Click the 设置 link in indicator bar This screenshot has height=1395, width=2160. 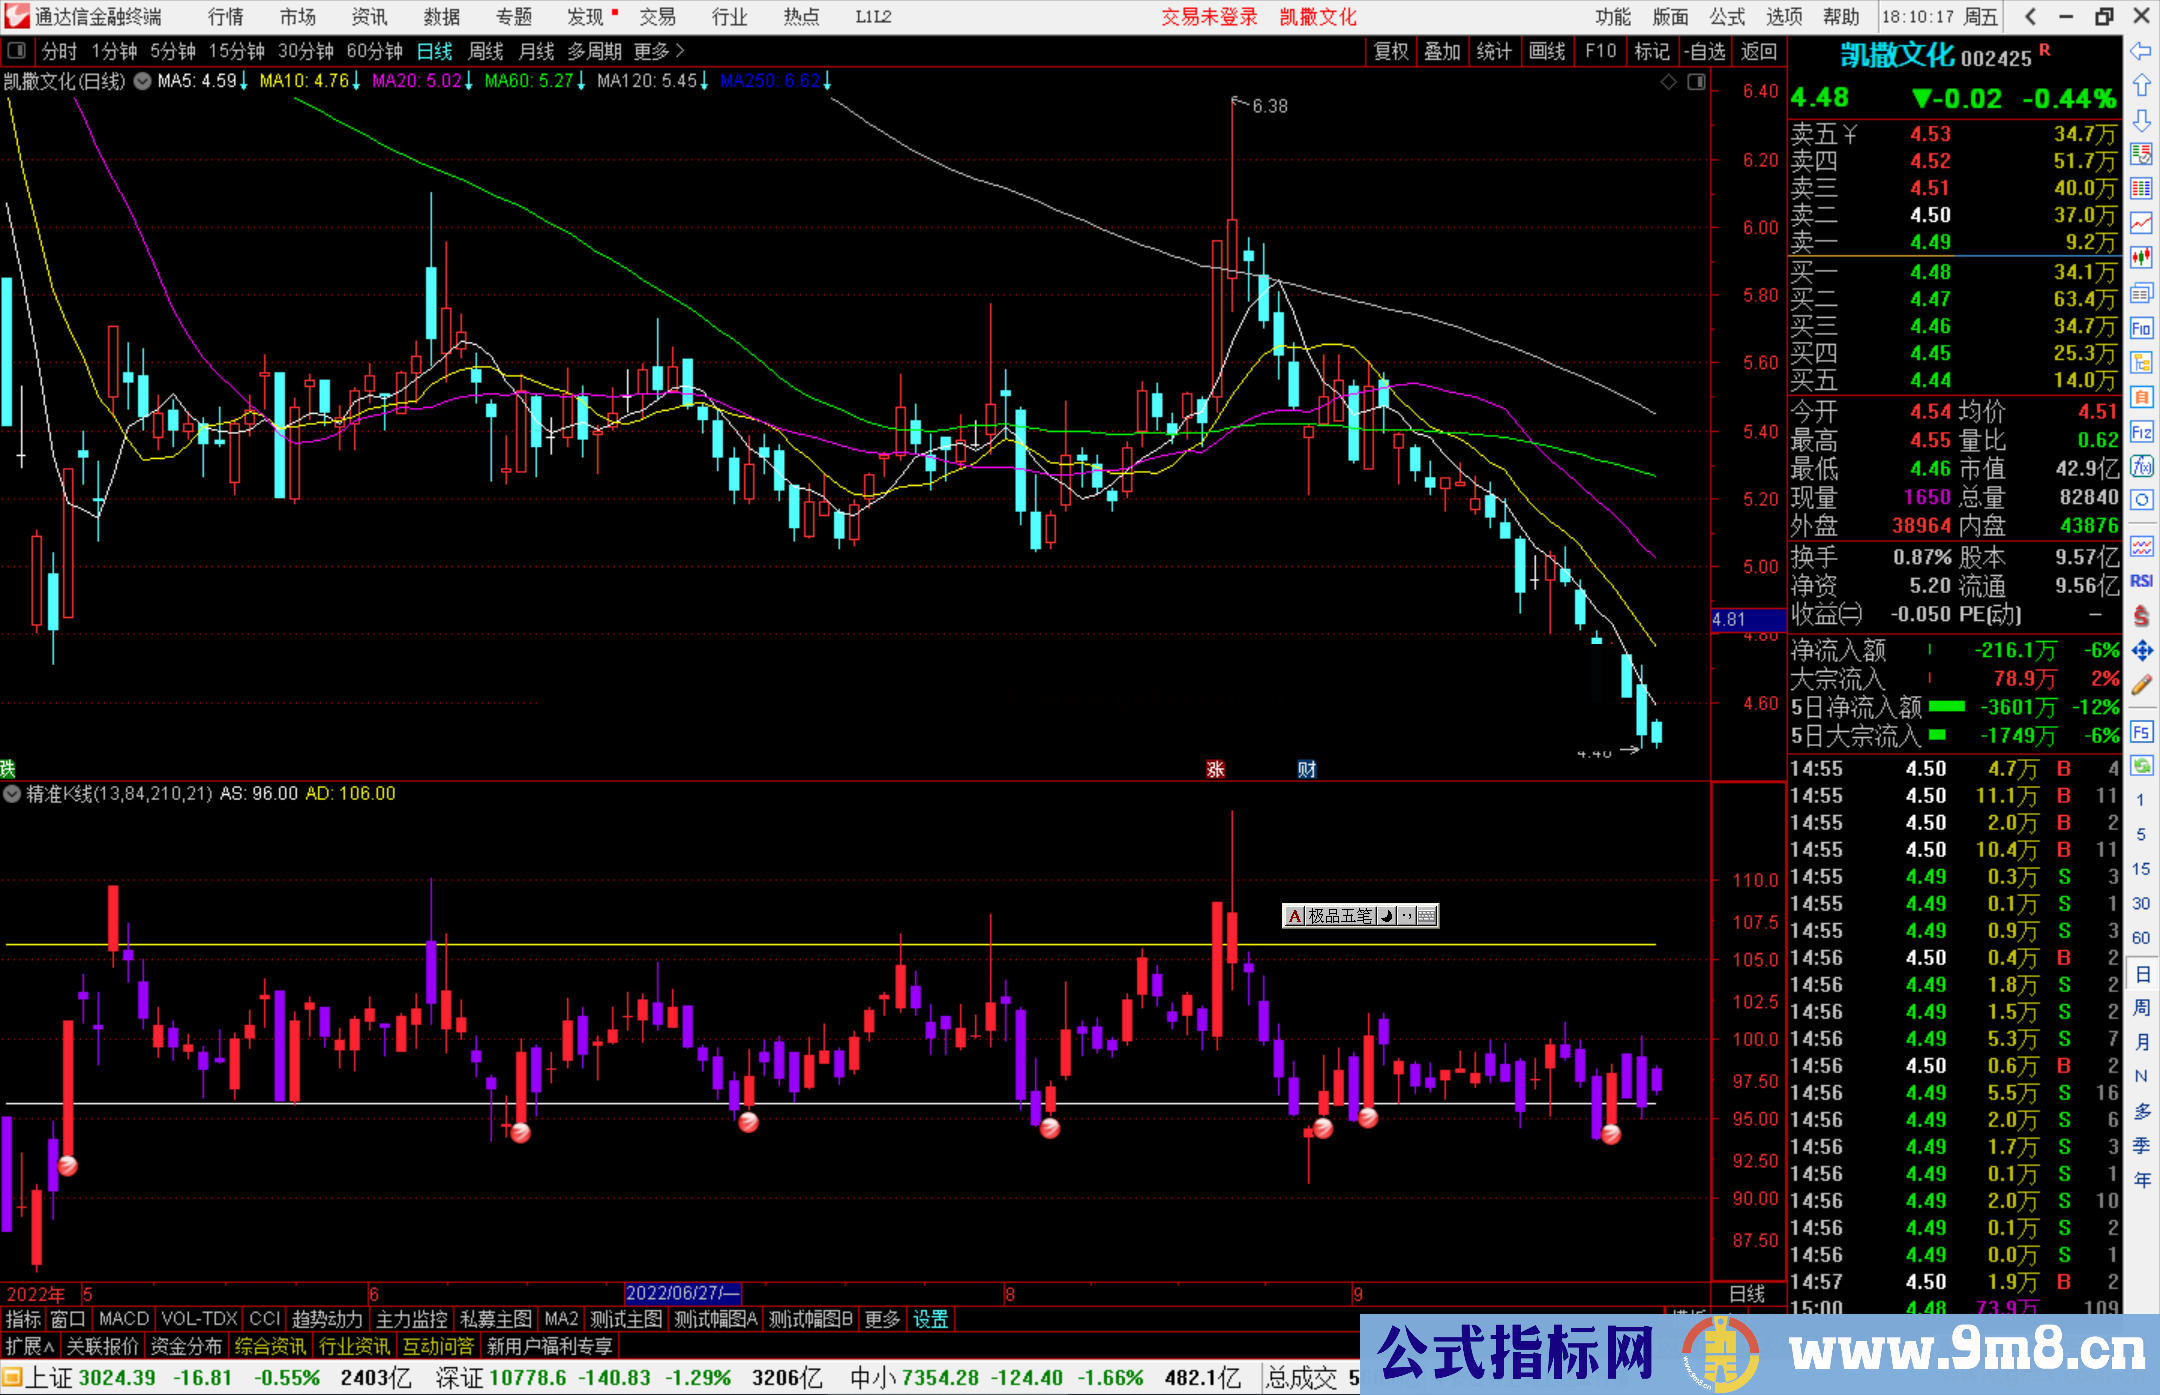coord(930,1319)
